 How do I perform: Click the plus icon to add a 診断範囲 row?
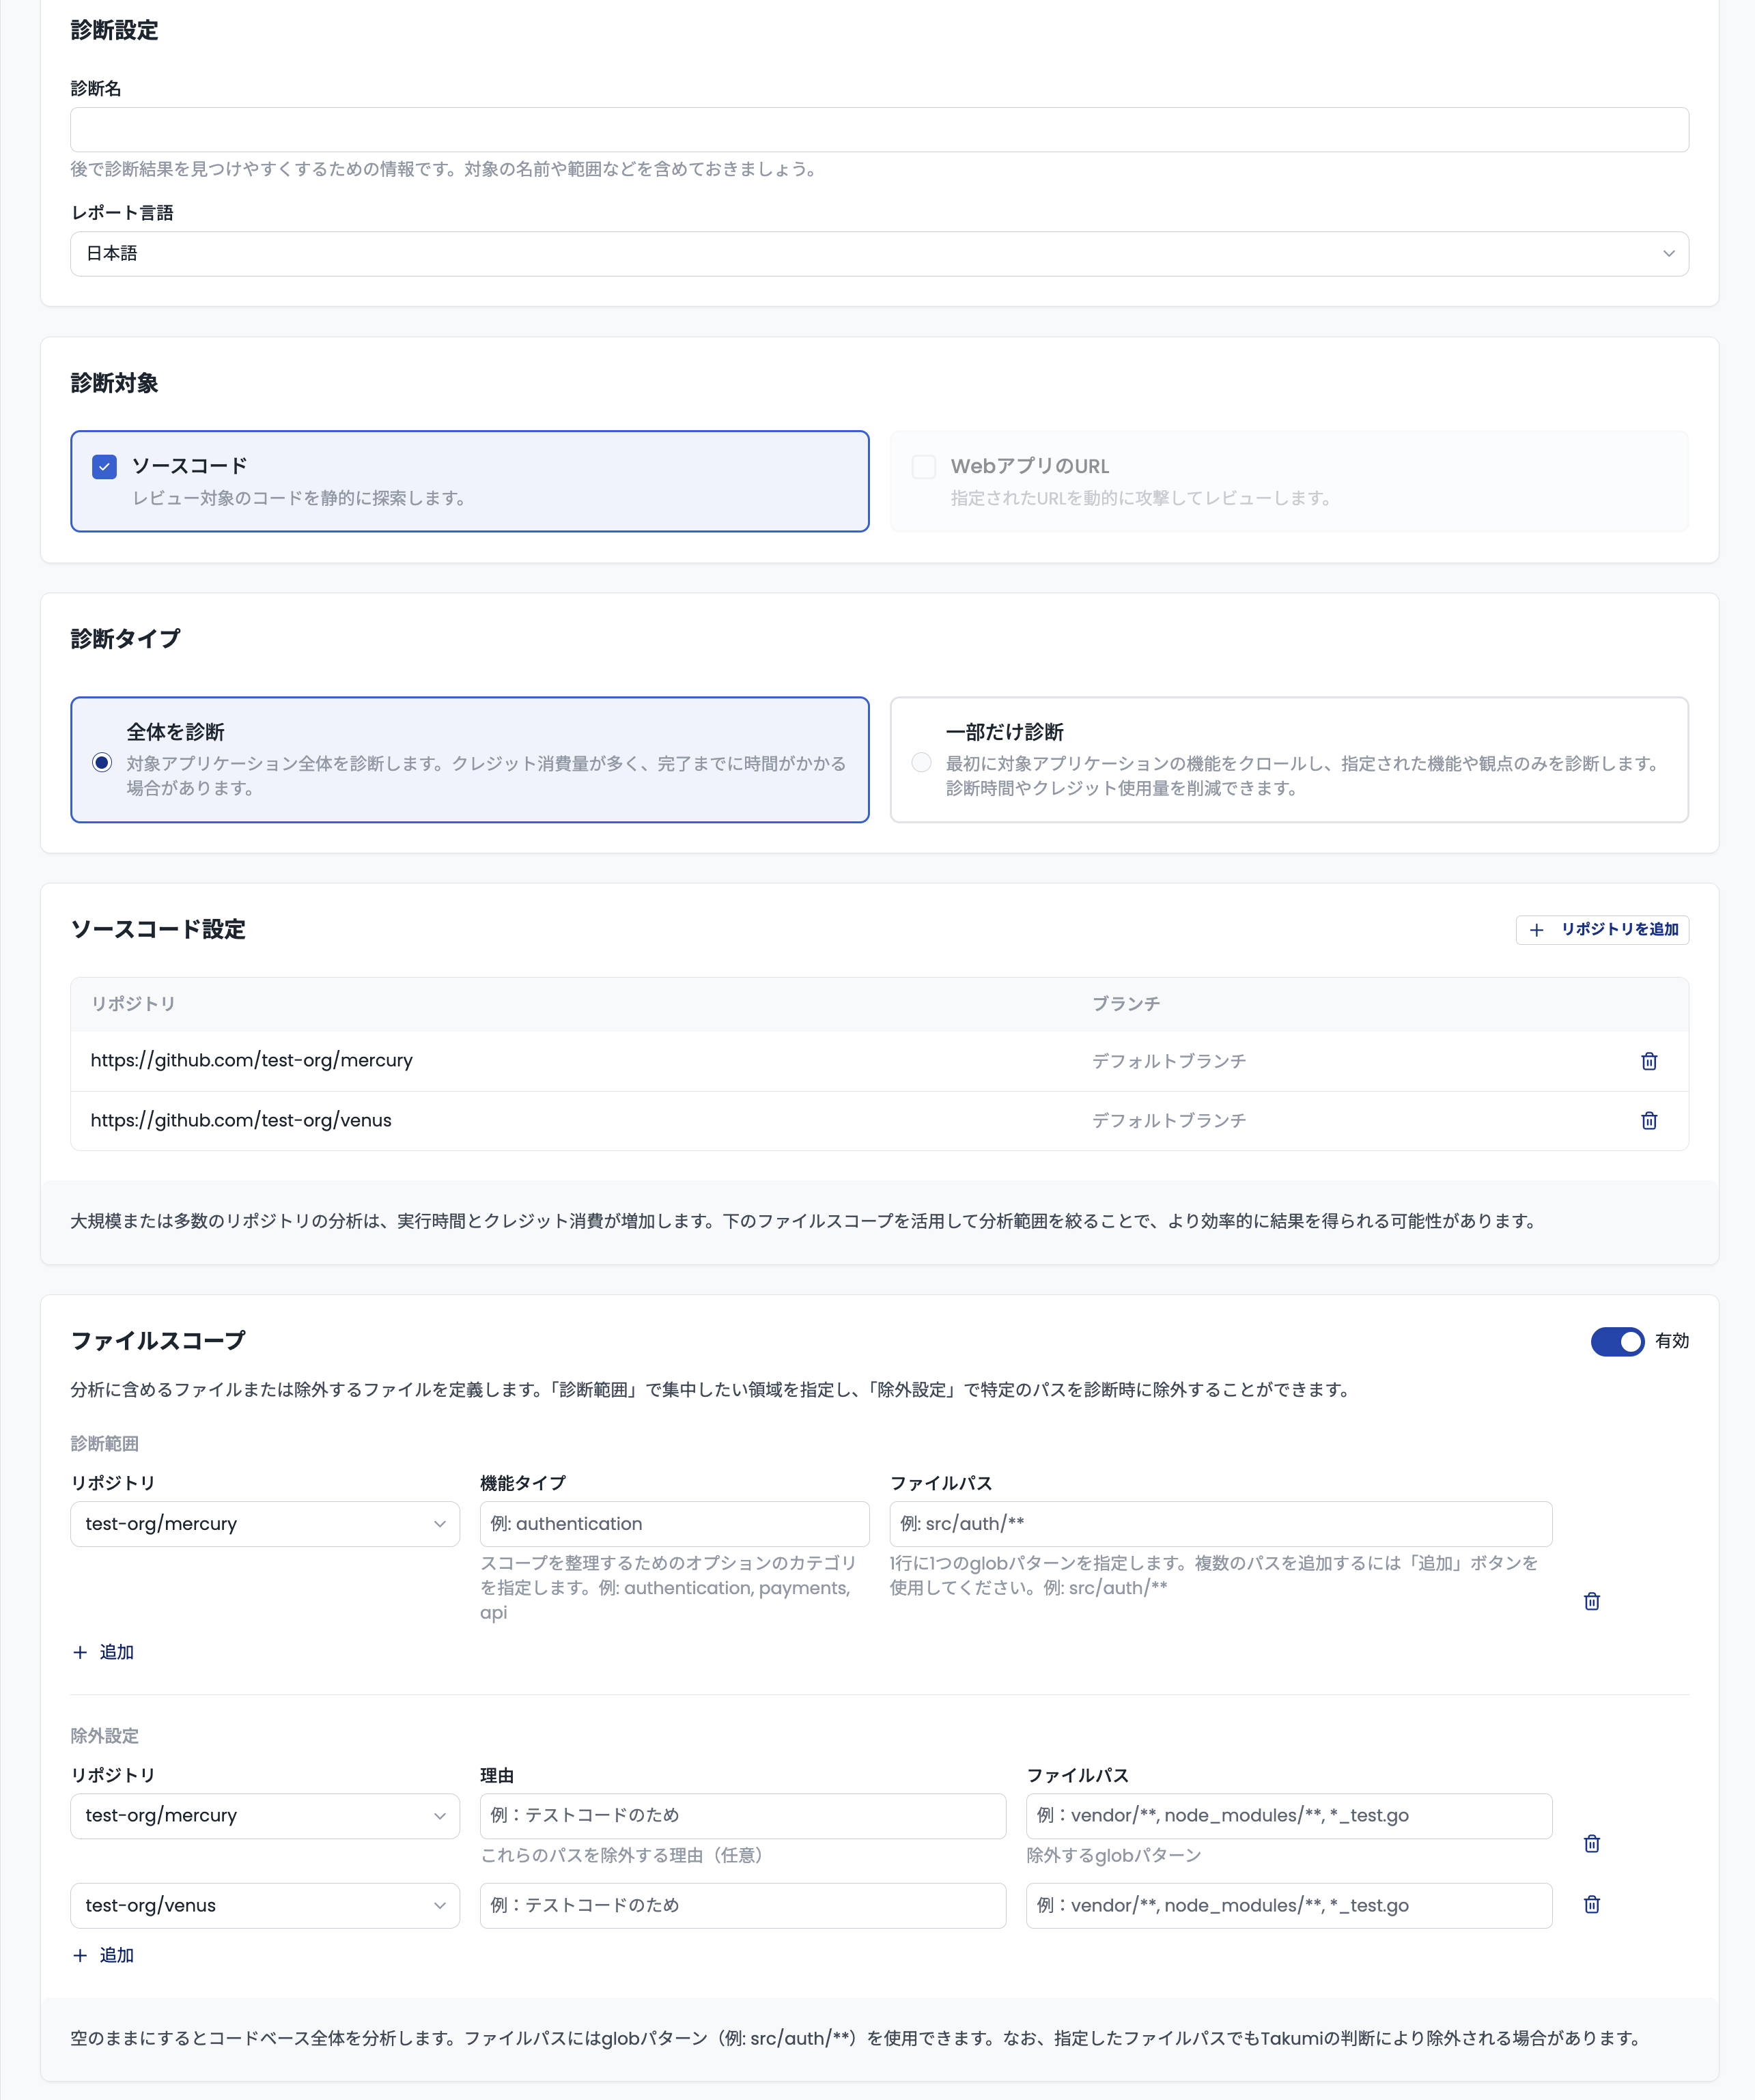(81, 1652)
